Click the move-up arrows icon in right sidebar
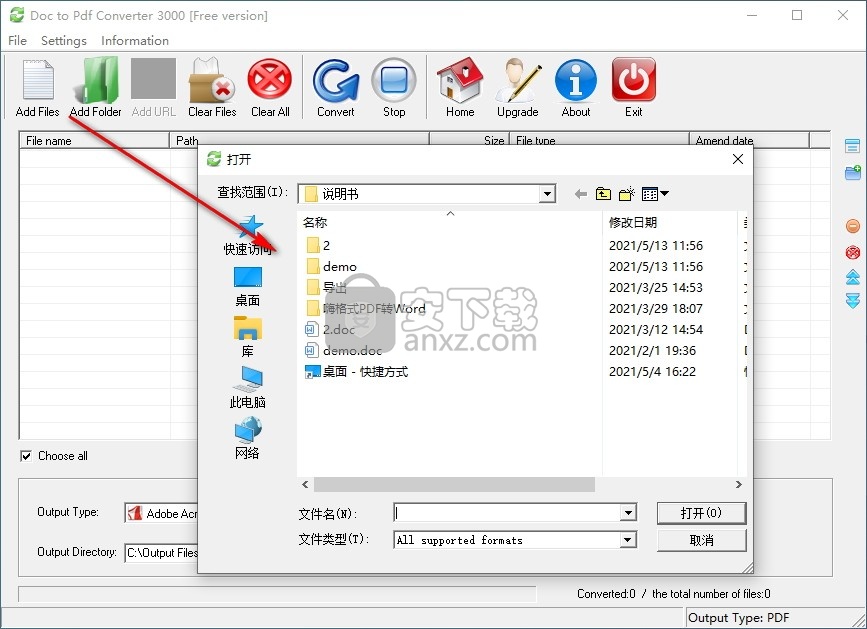Screen dimensions: 867x629 (x=853, y=277)
